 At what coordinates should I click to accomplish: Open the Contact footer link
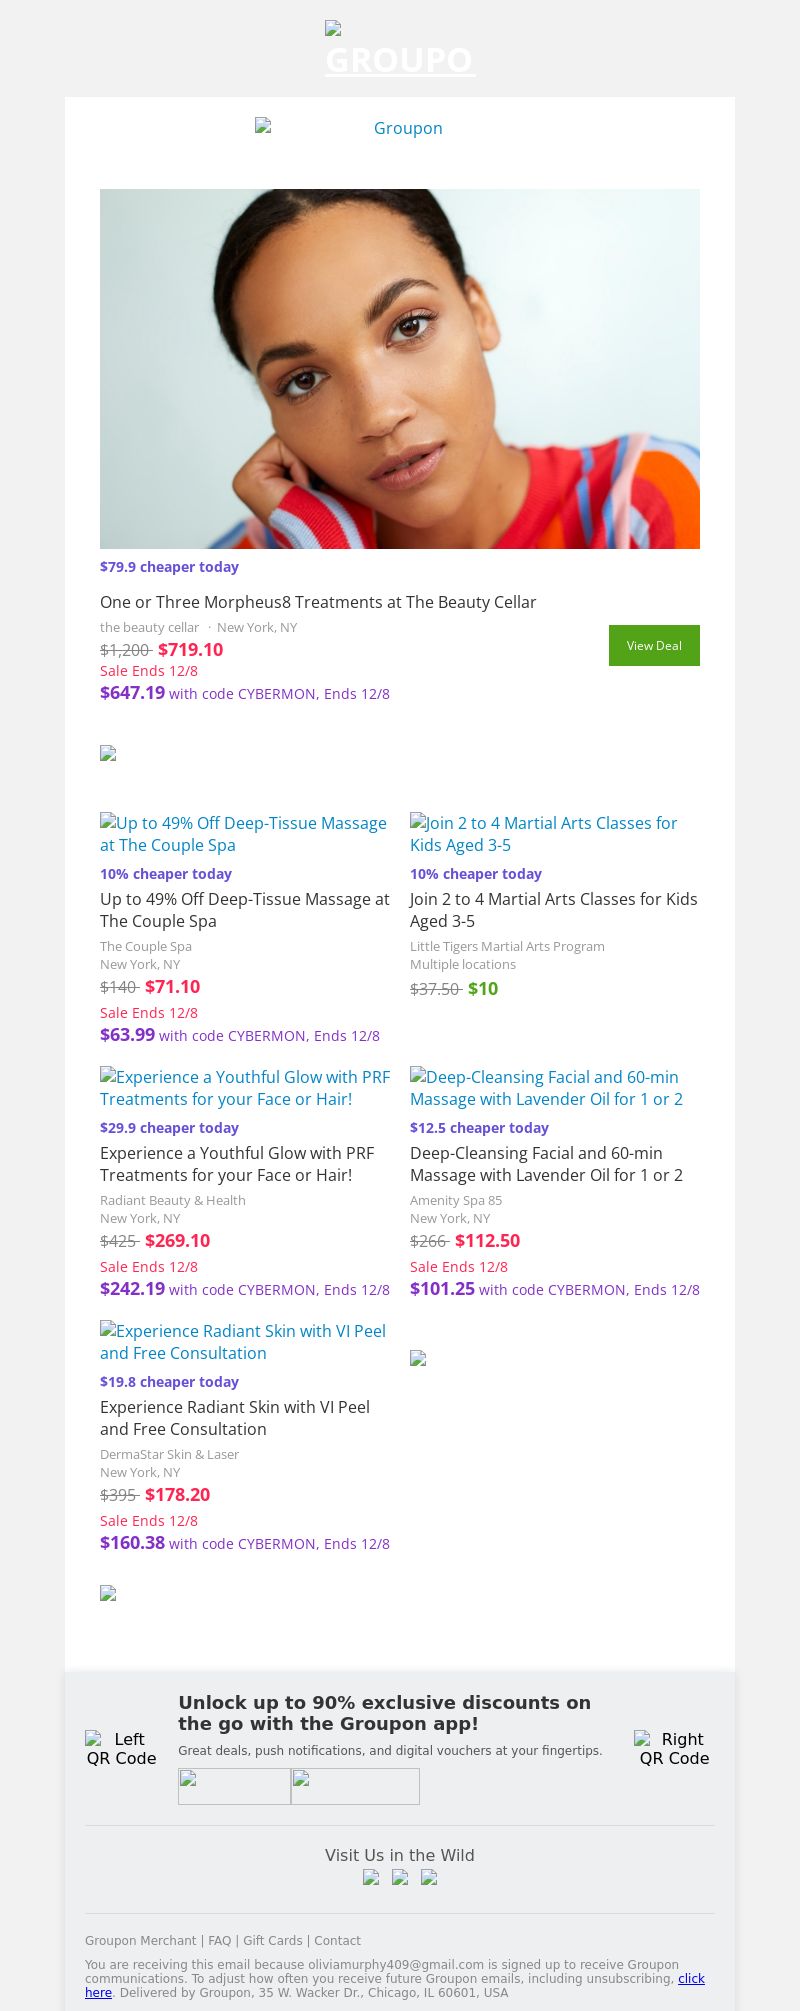(x=337, y=1940)
